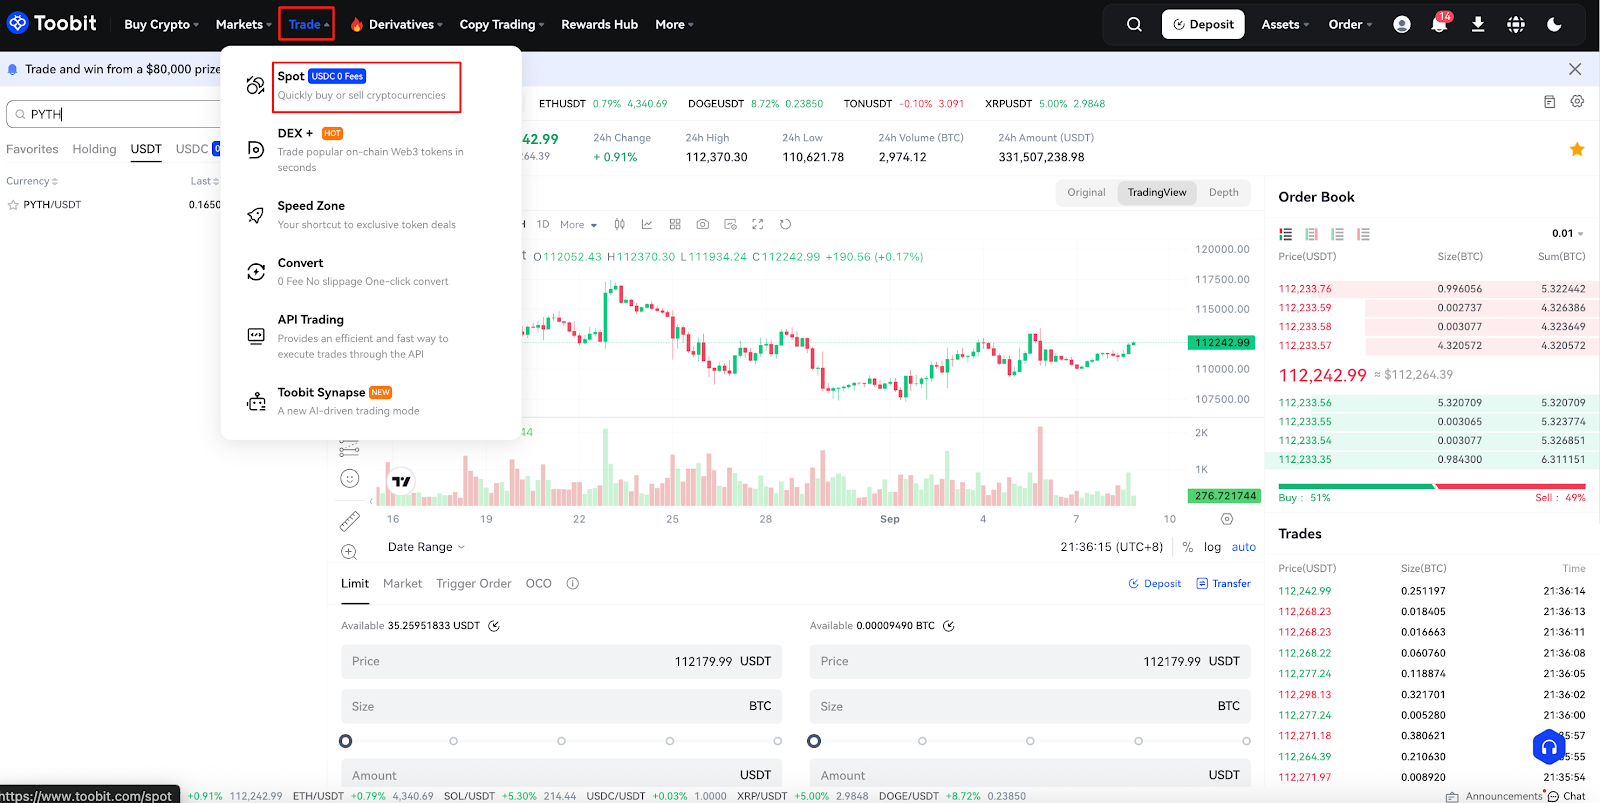Open Rewards Hub link

(x=599, y=24)
